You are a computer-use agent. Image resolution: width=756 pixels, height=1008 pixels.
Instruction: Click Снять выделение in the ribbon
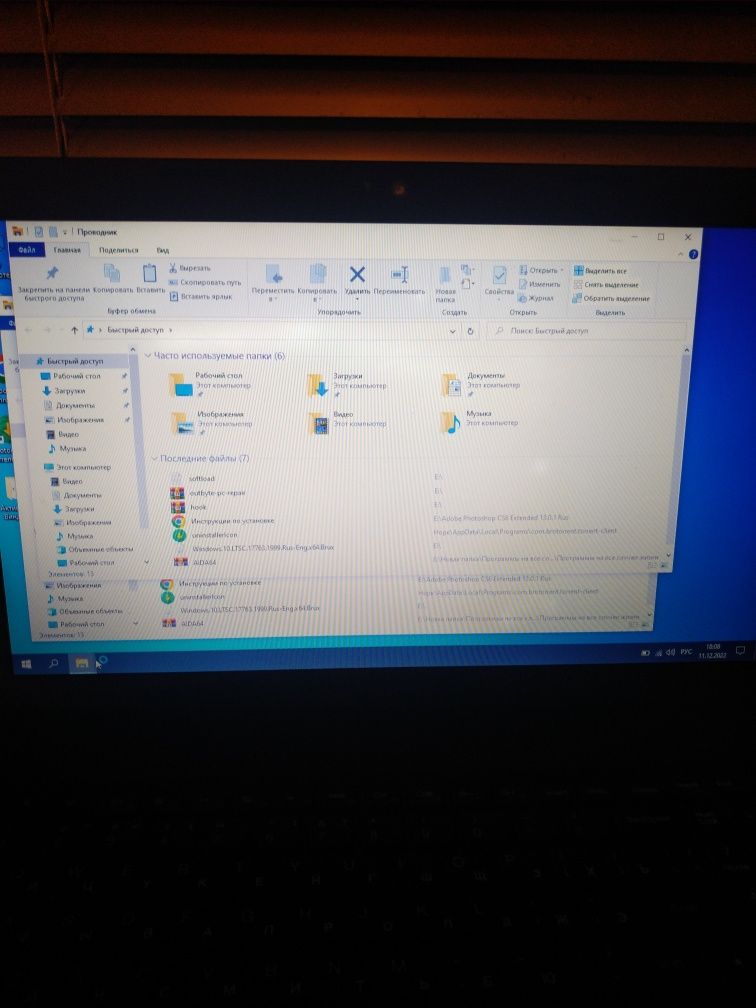[606, 285]
